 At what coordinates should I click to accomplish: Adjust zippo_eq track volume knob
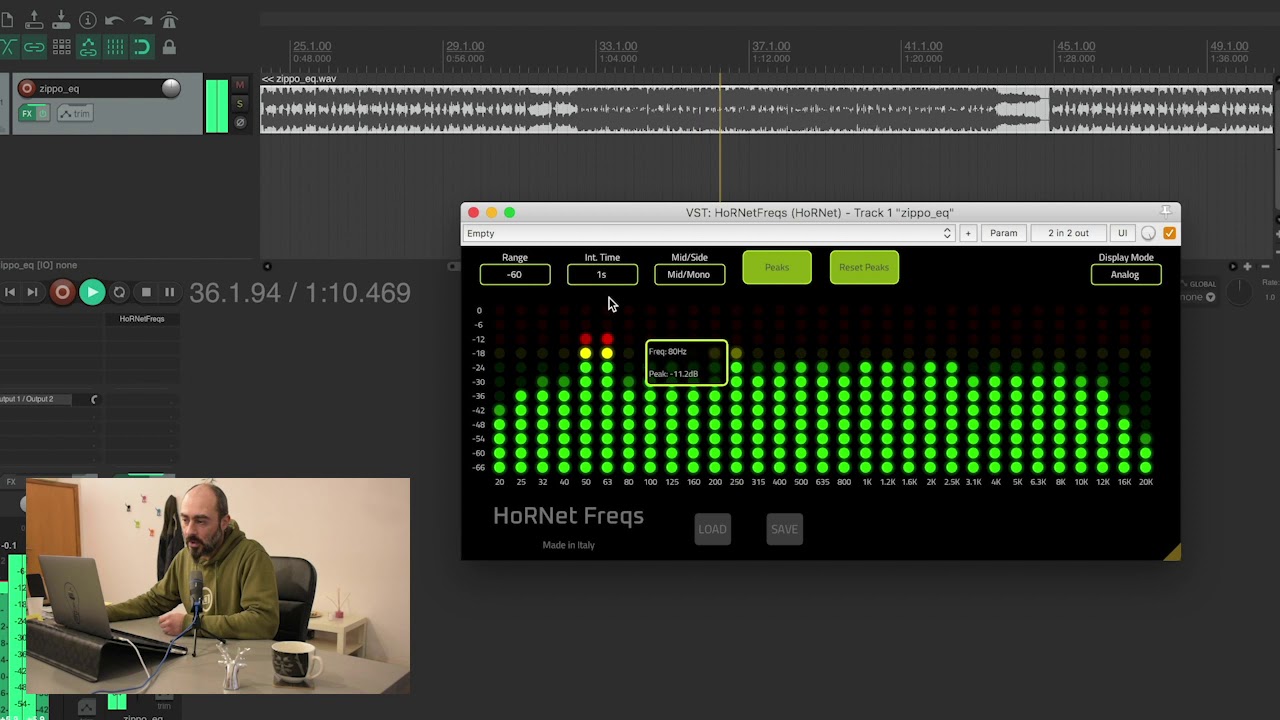click(x=171, y=88)
